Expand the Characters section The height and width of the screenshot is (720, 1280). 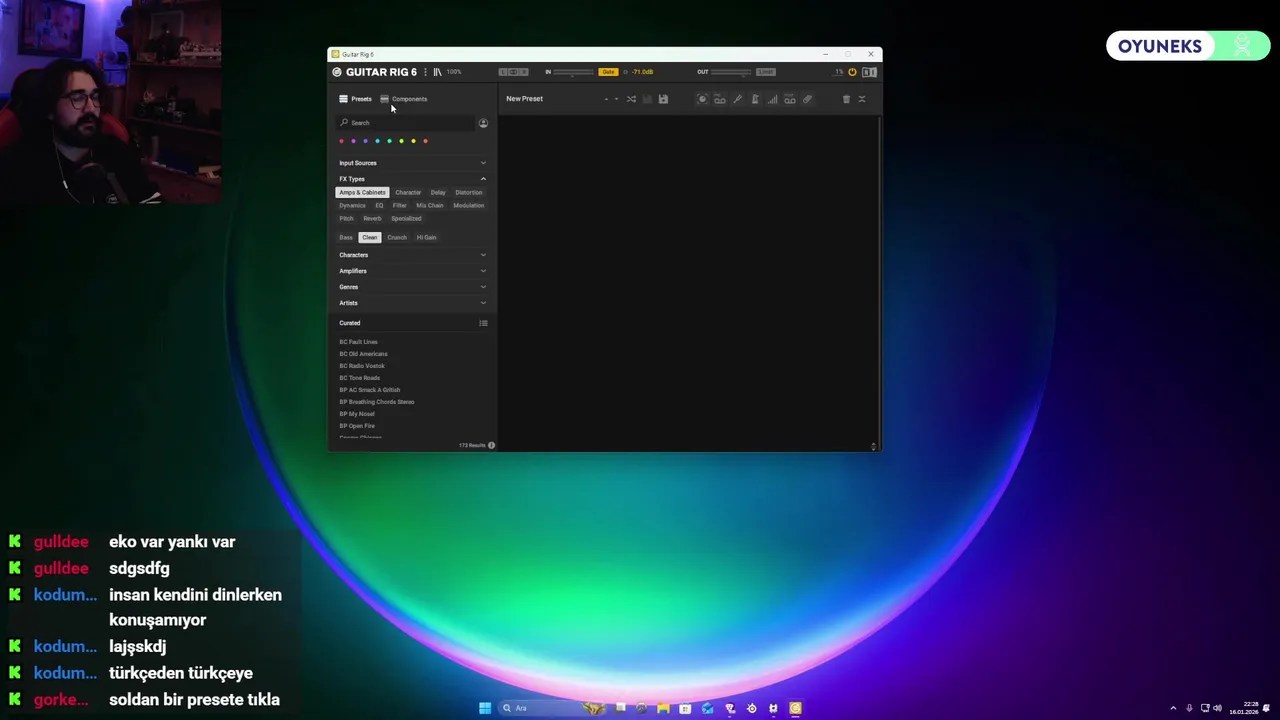(412, 255)
